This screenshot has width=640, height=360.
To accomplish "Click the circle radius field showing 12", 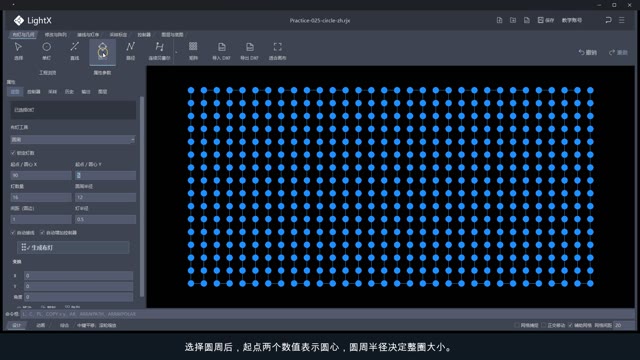I will tap(105, 197).
